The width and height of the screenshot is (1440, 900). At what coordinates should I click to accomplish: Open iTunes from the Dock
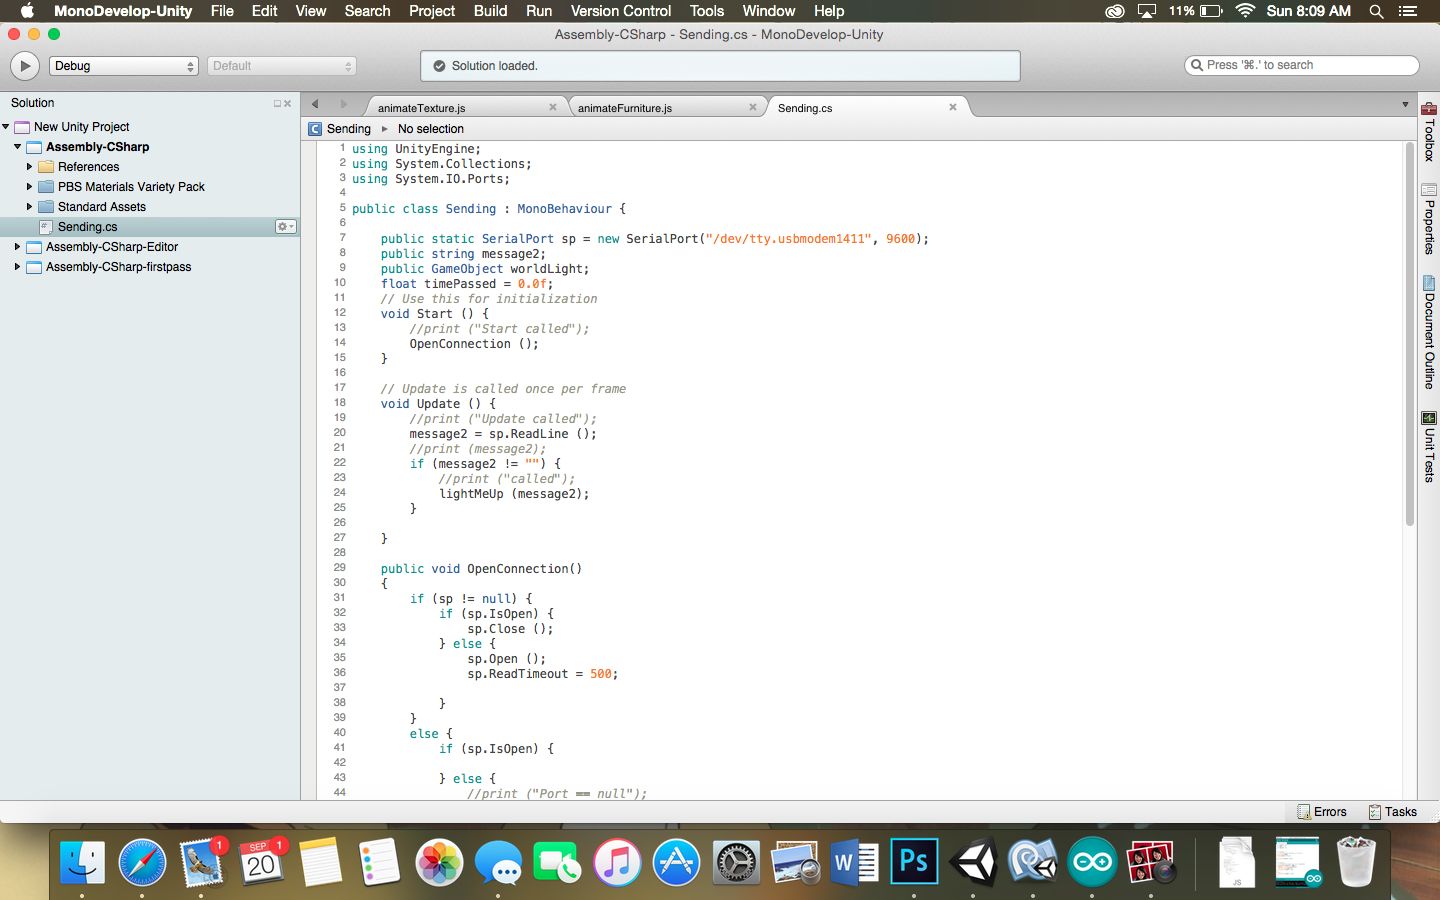(617, 862)
